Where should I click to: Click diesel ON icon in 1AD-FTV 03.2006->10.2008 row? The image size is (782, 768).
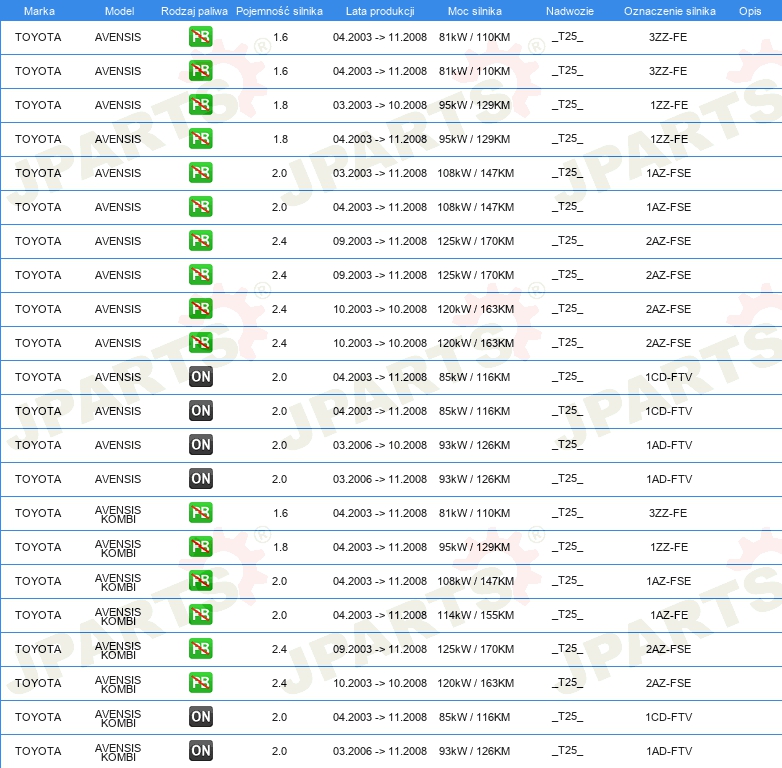click(x=200, y=445)
